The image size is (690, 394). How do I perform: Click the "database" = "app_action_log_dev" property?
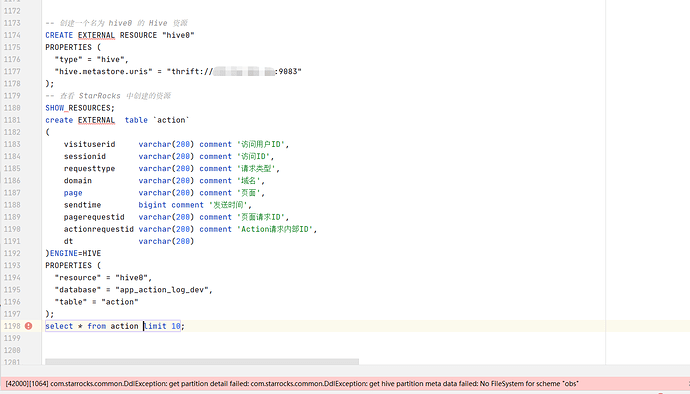[x=133, y=290]
